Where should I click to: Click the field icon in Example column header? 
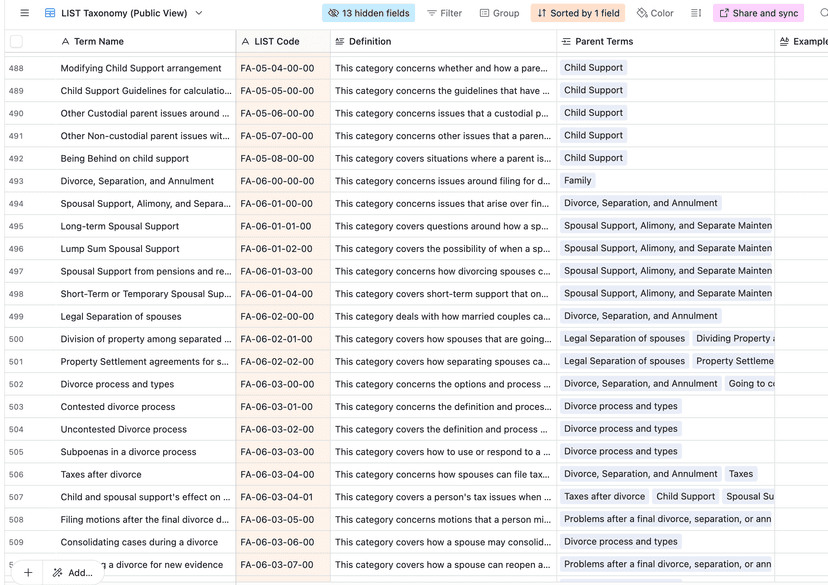coord(786,41)
